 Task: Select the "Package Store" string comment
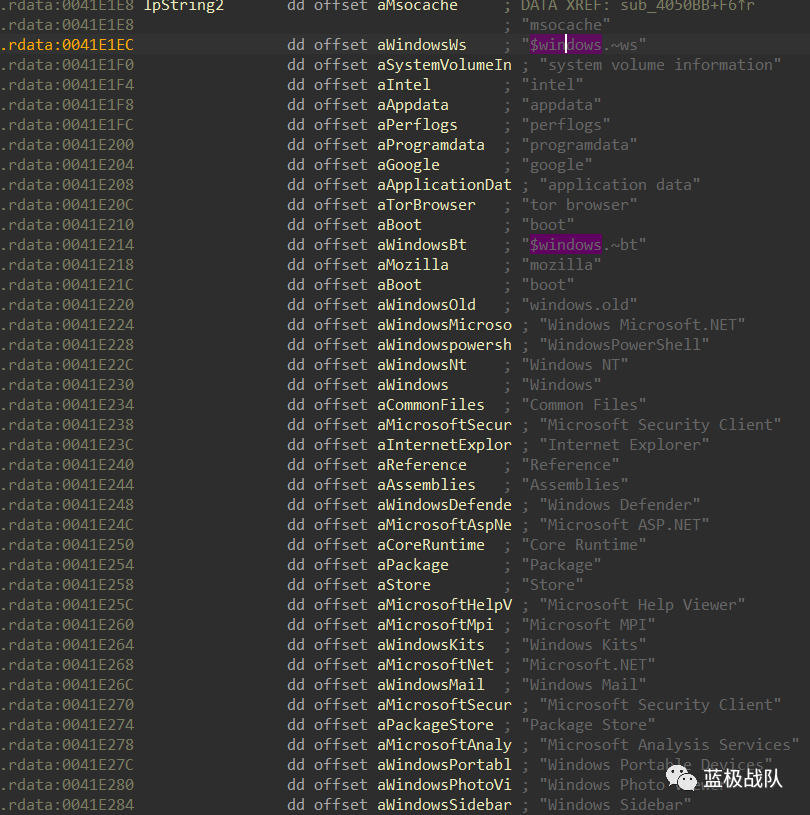click(588, 725)
